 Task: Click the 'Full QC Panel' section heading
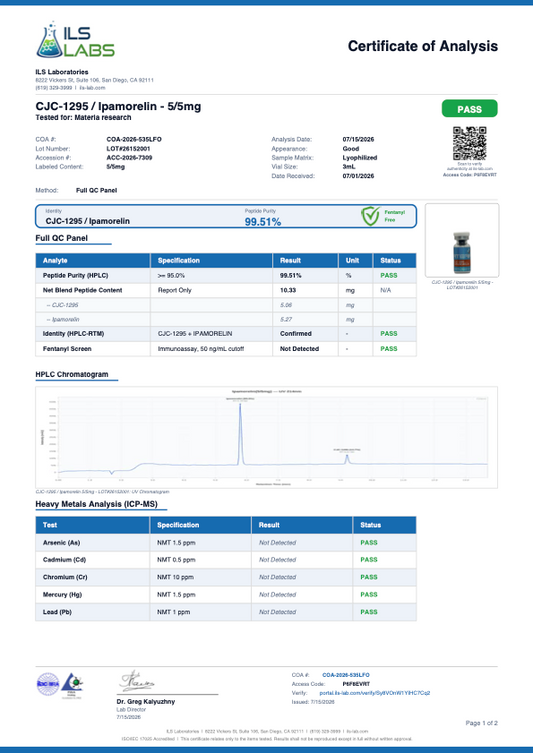click(61, 238)
